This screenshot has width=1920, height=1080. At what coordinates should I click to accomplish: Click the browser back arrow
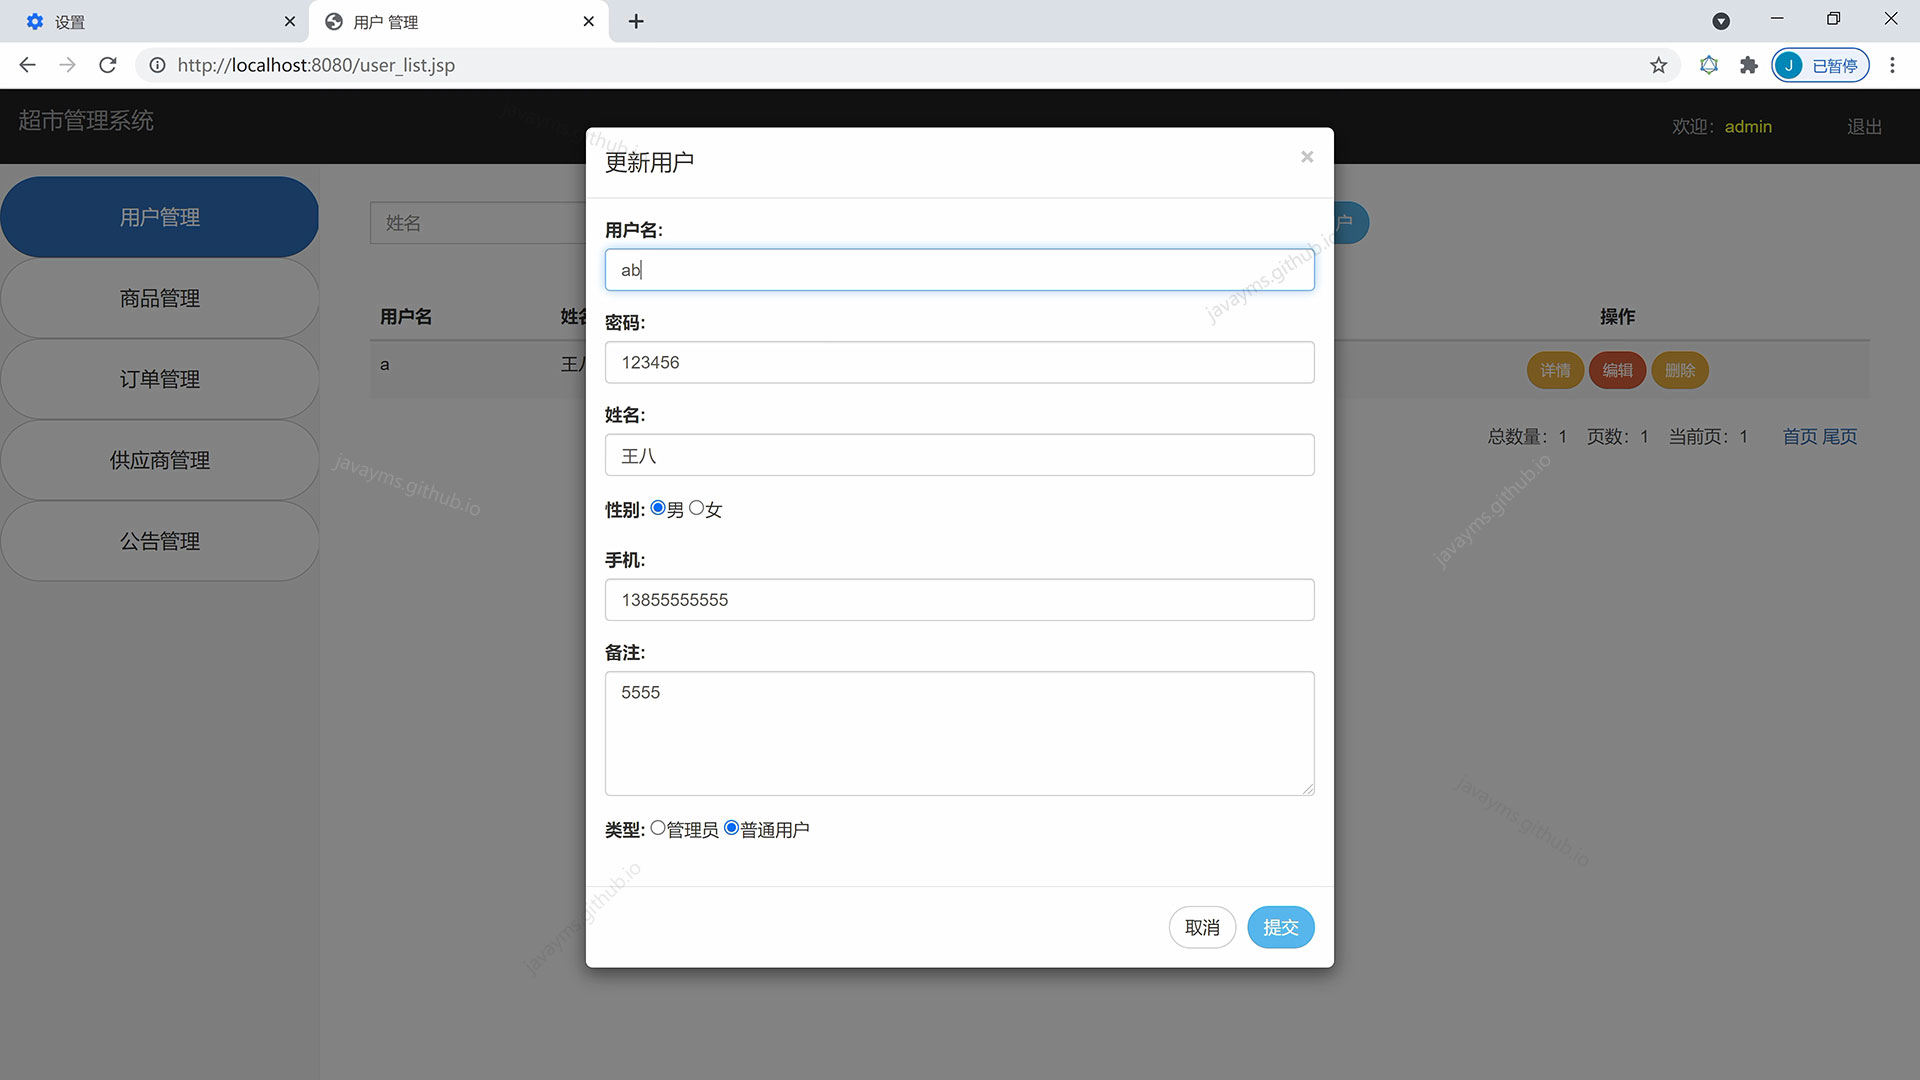(27, 65)
